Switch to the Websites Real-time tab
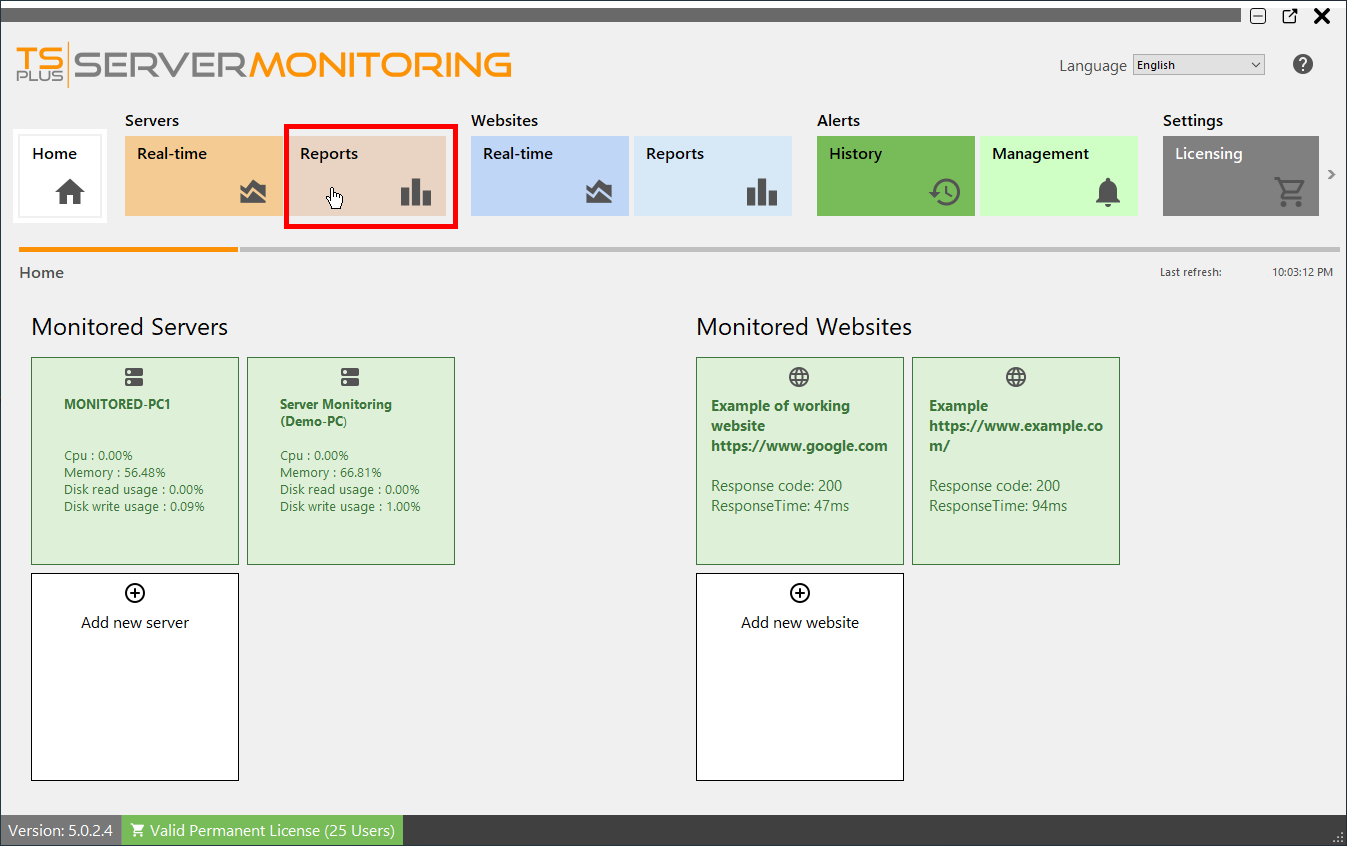 (x=549, y=175)
